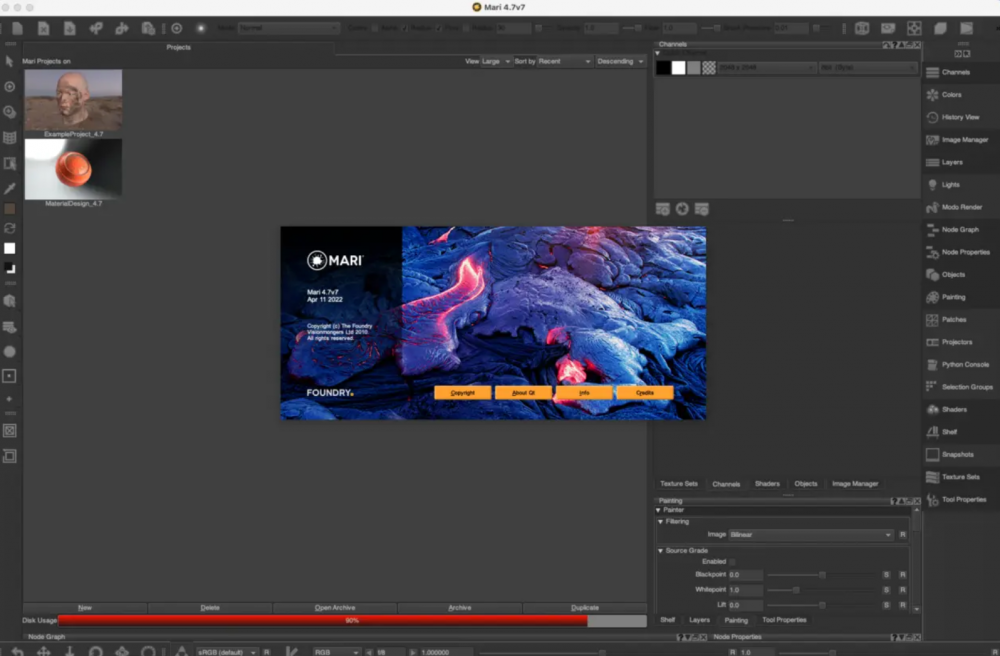Switch to the Shaders tab

click(767, 484)
